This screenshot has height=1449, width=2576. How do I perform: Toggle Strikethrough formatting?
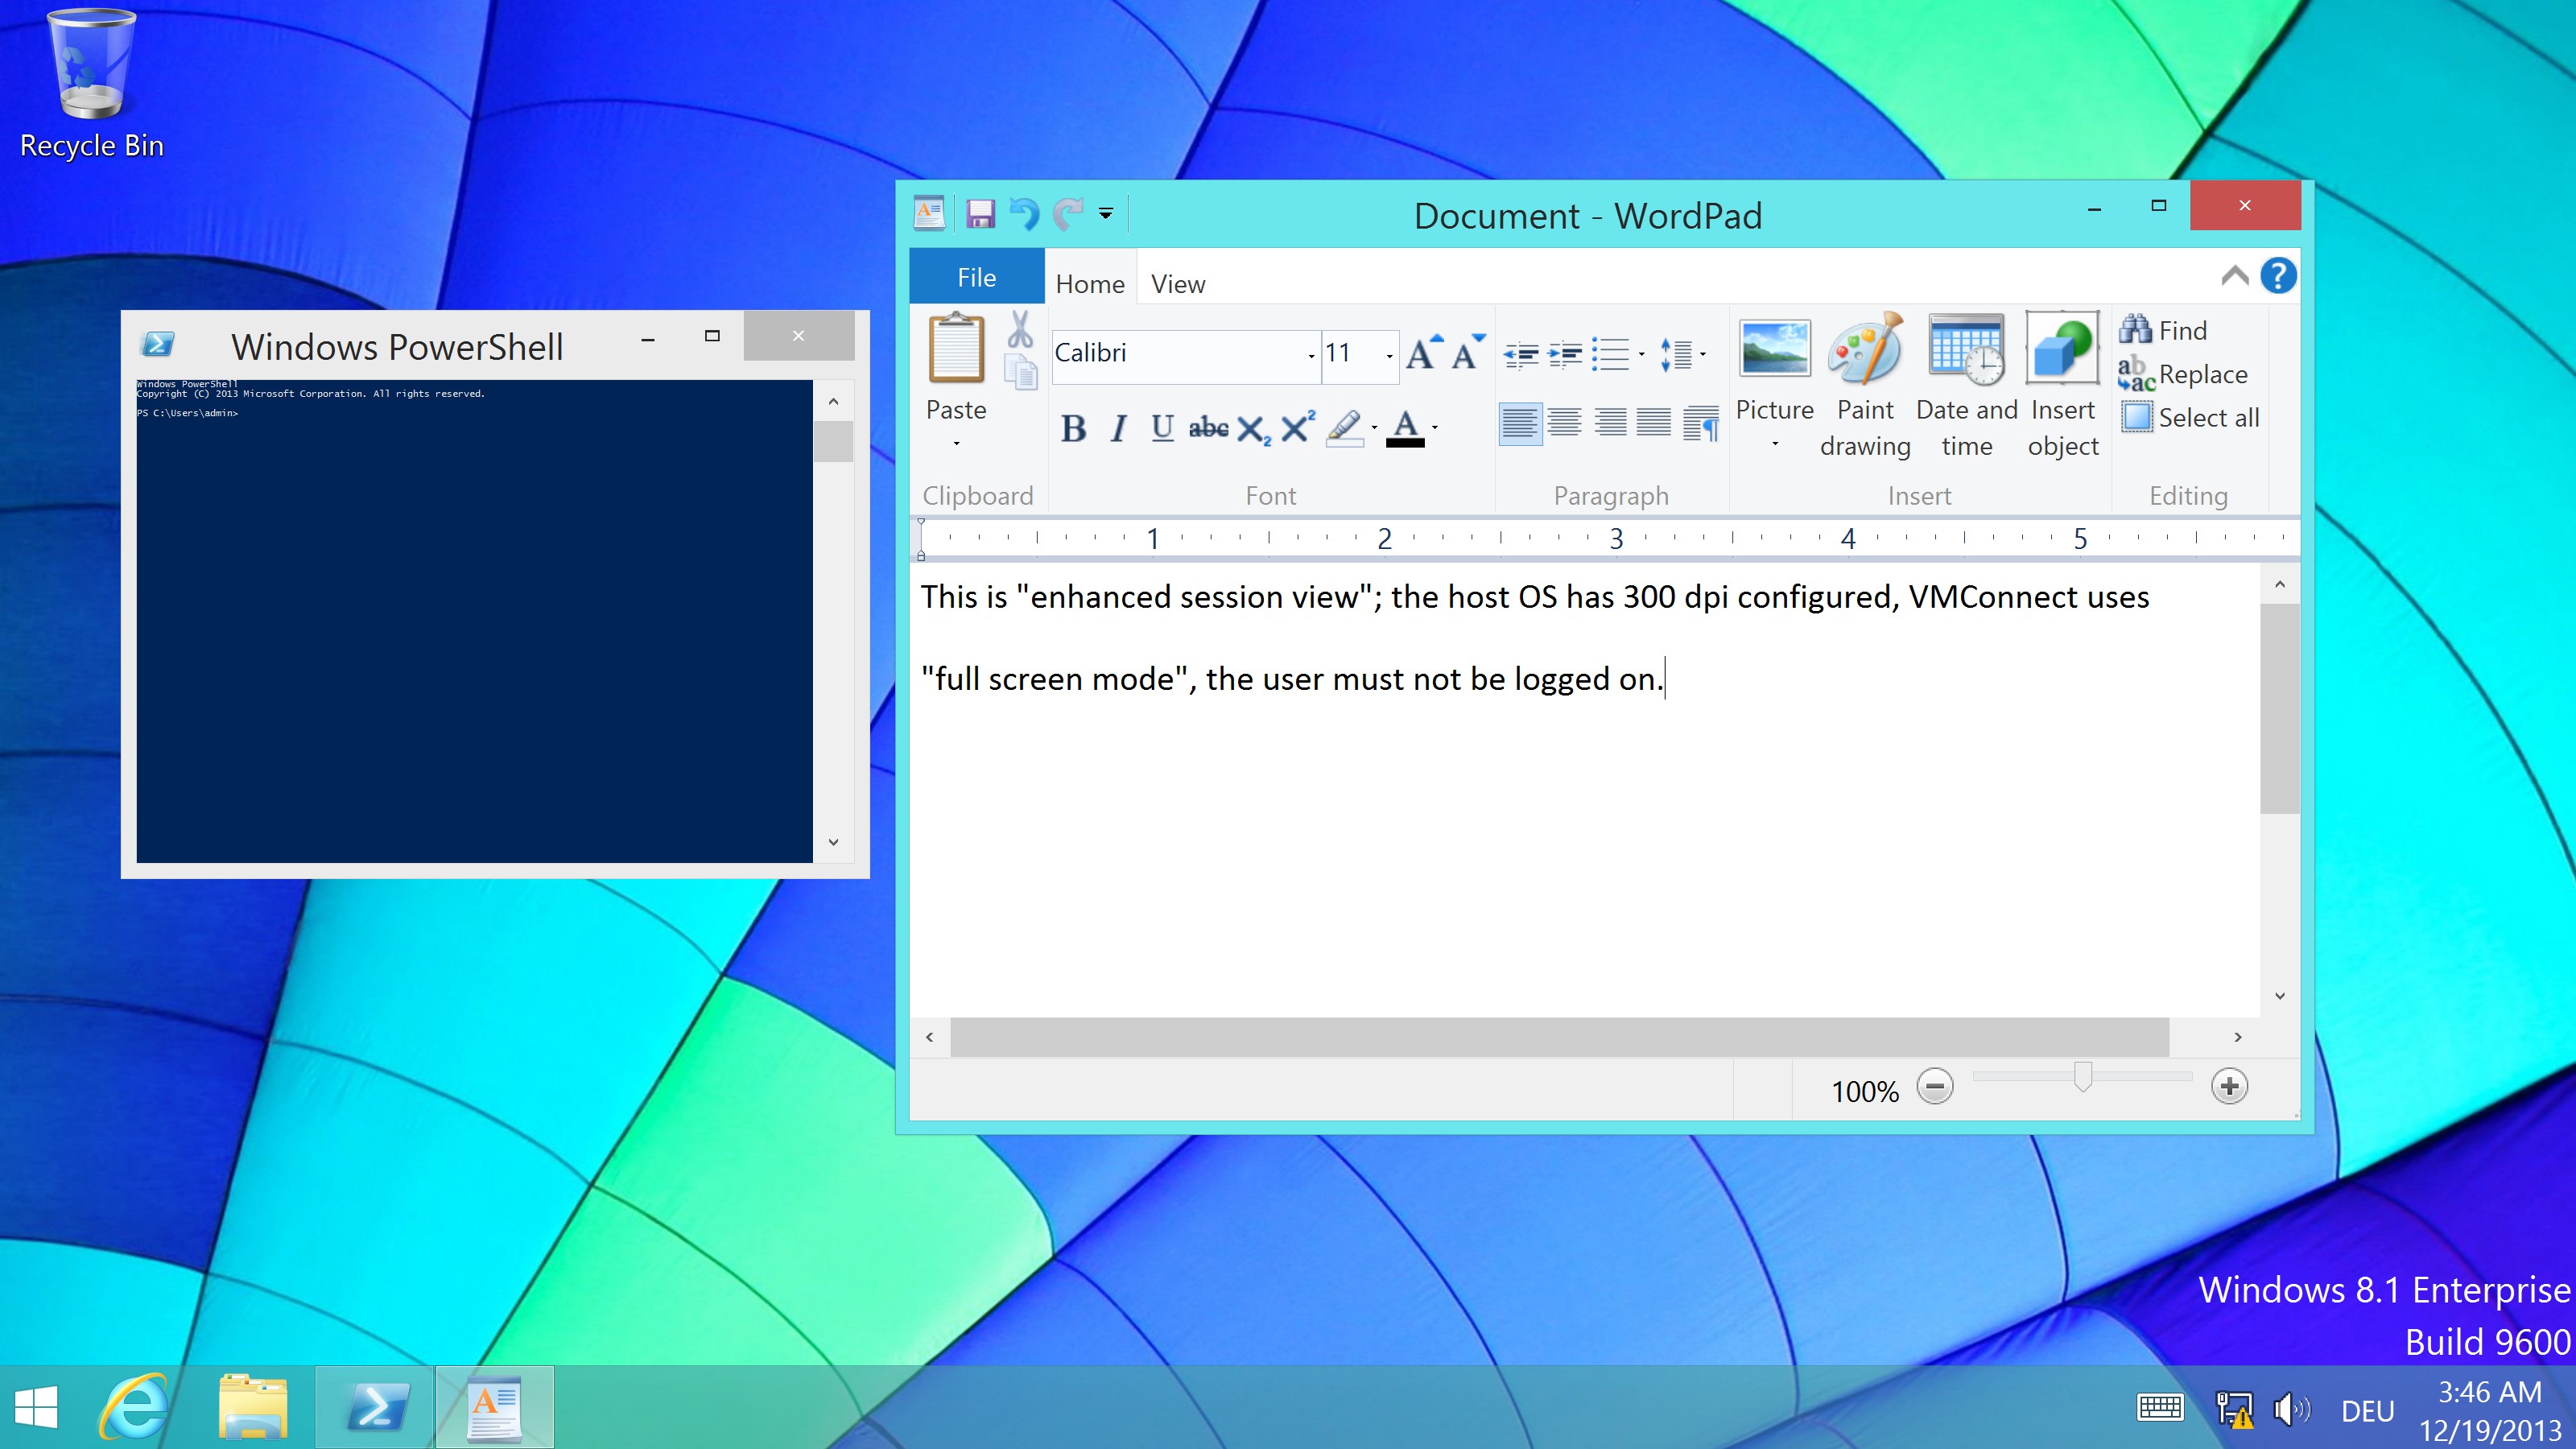[x=1208, y=428]
